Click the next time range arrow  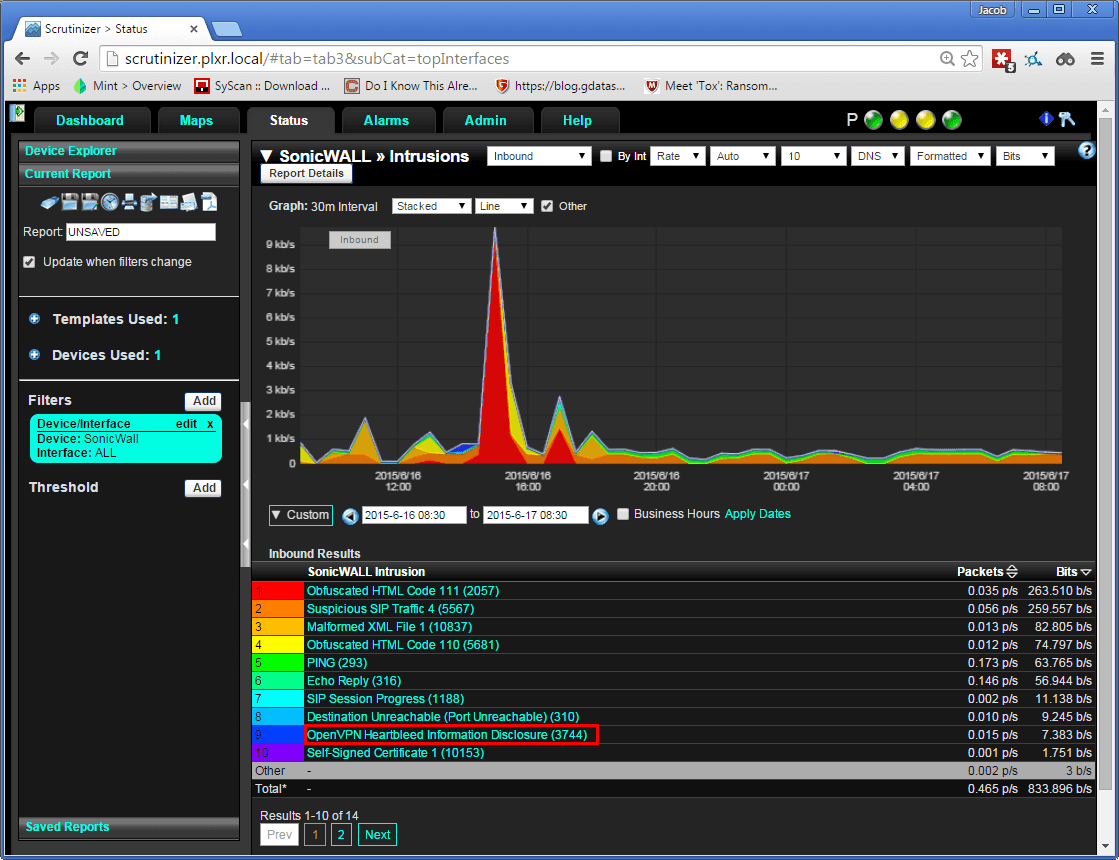(600, 516)
